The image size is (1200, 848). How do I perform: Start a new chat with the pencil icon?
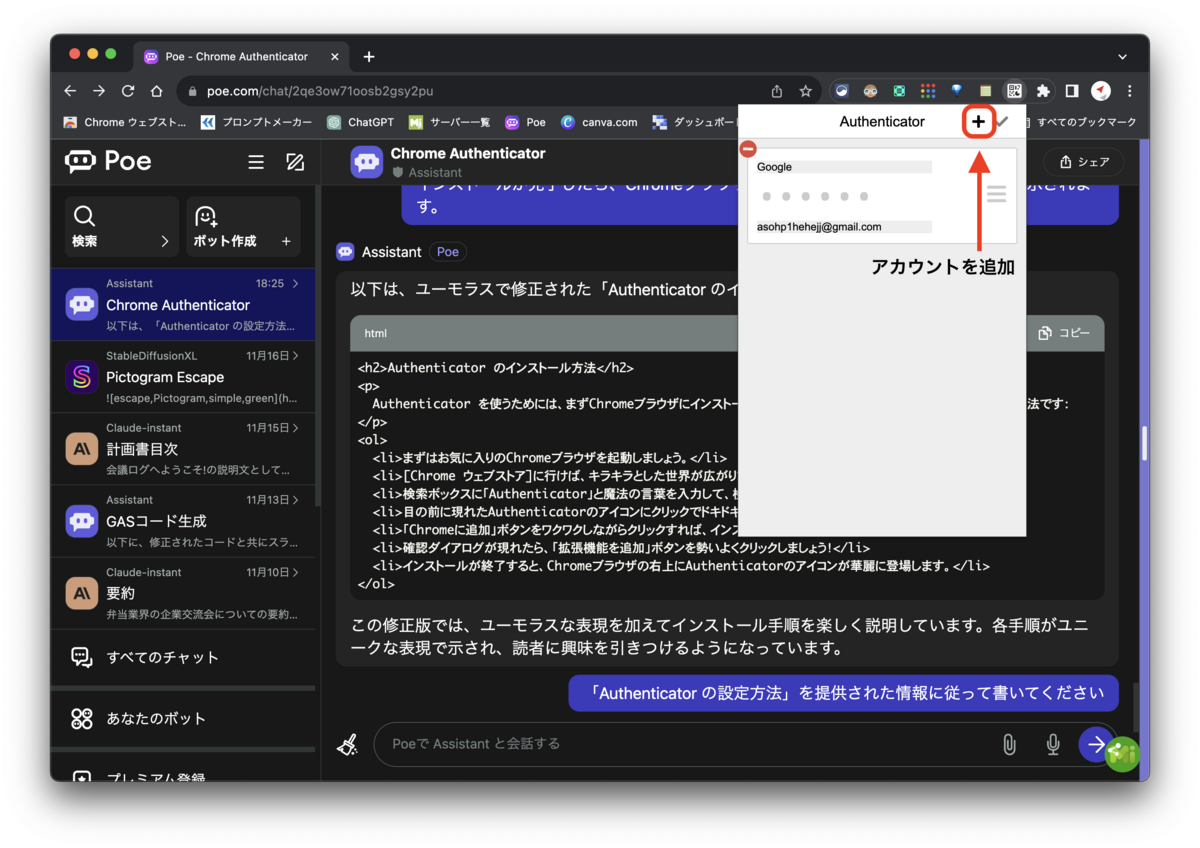[x=295, y=161]
